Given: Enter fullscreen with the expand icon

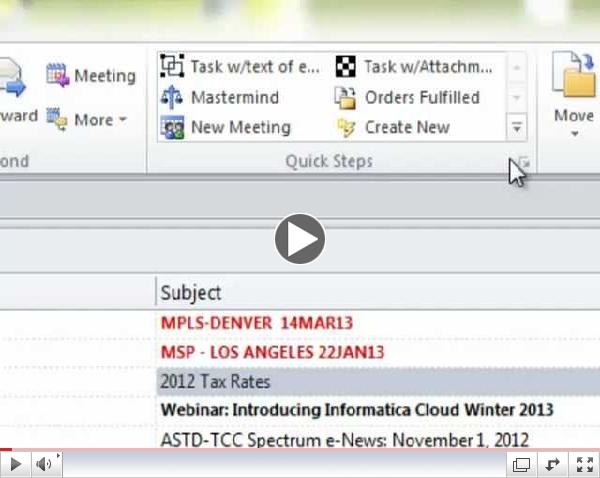Looking at the screenshot, I should pos(585,465).
